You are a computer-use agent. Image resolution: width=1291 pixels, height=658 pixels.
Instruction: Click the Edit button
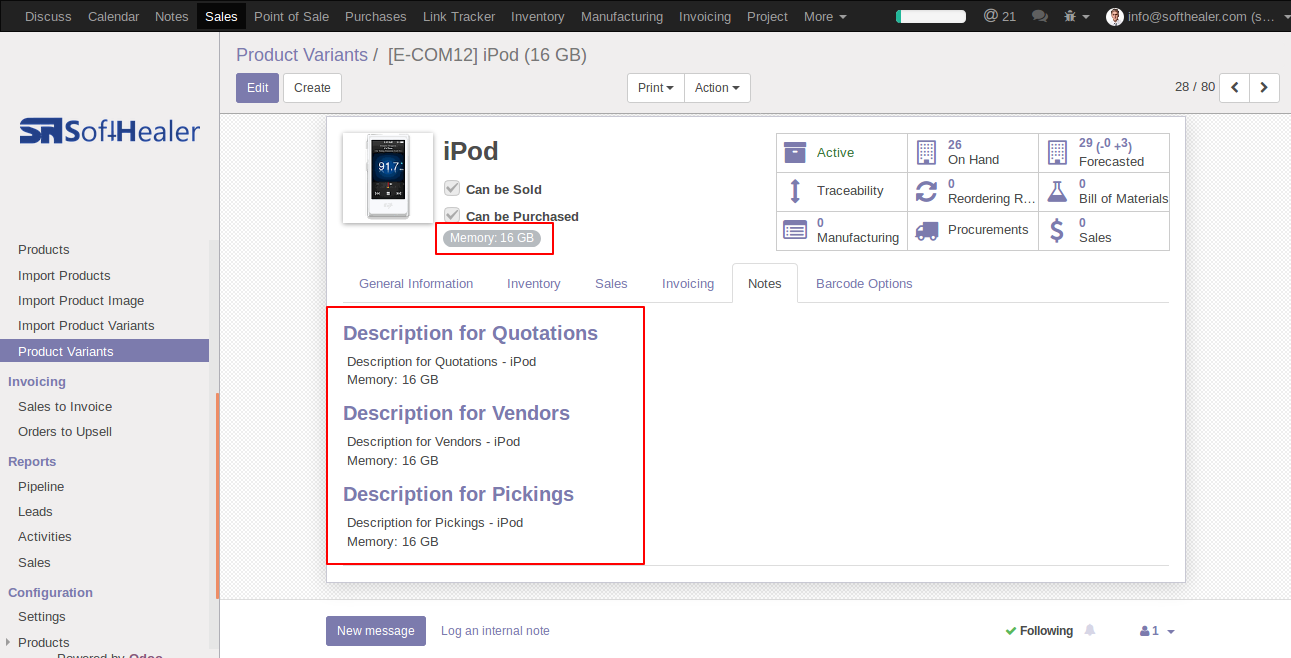click(257, 88)
